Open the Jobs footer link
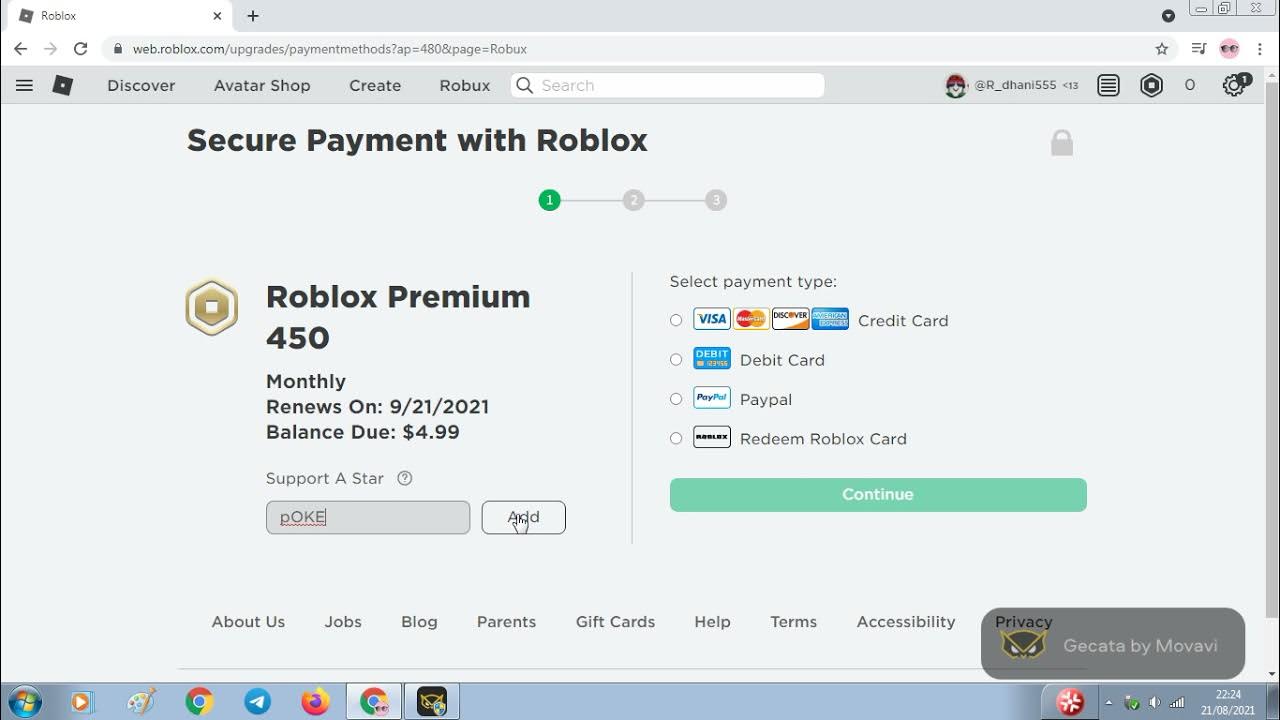The width and height of the screenshot is (1280, 720). click(343, 622)
